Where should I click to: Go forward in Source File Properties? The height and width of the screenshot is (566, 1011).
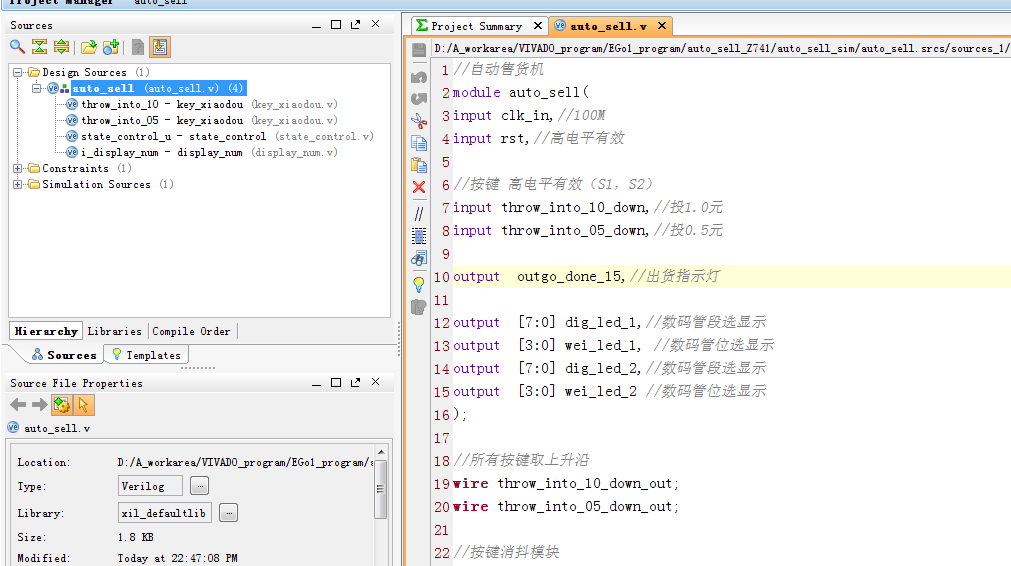click(x=39, y=404)
